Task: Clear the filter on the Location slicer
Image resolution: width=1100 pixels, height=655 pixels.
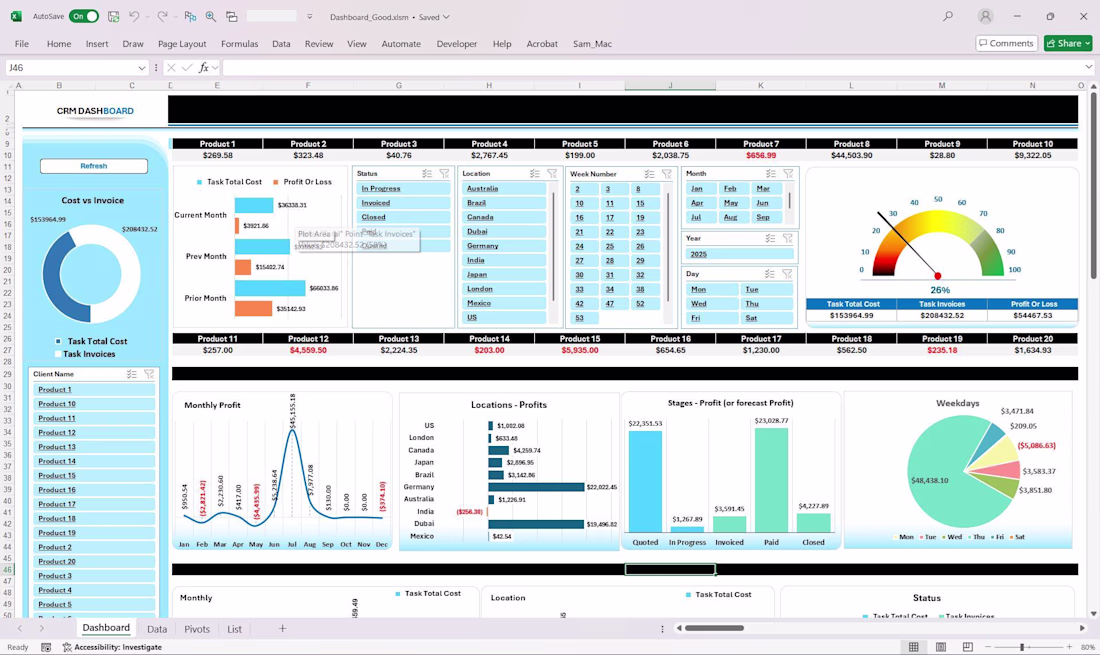Action: (552, 173)
